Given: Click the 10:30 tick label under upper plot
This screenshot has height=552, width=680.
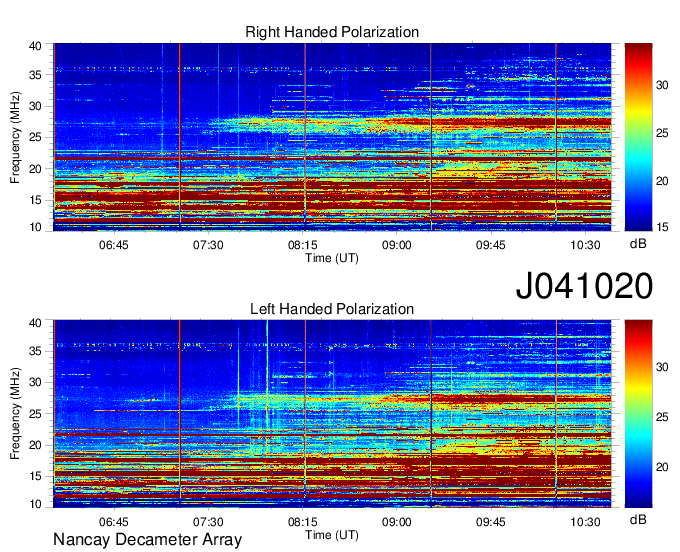Looking at the screenshot, I should [x=585, y=245].
